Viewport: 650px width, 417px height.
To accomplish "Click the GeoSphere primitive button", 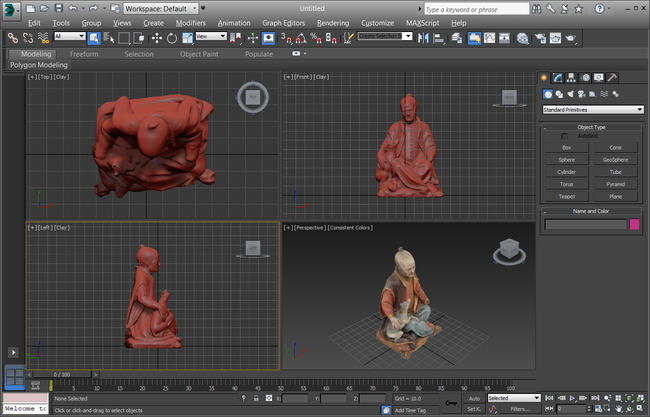I will click(x=614, y=159).
